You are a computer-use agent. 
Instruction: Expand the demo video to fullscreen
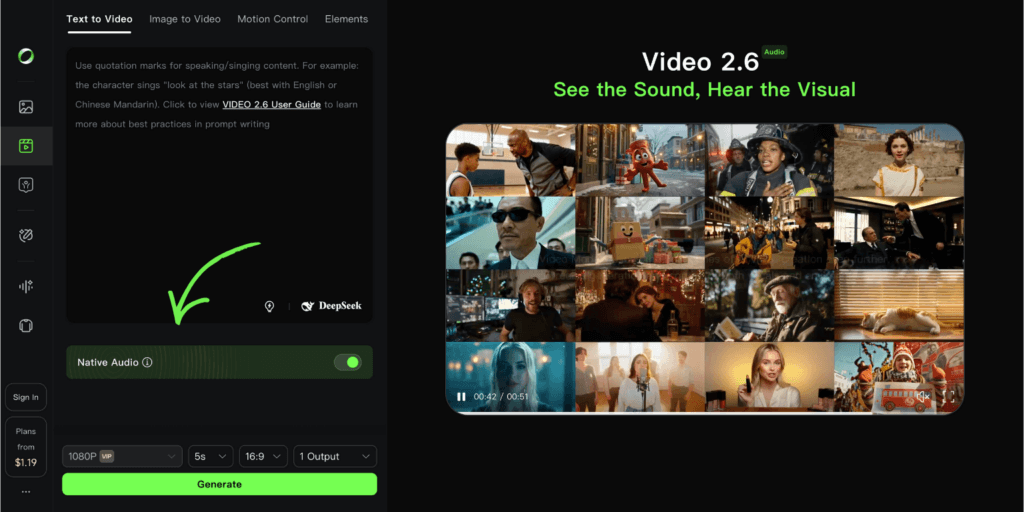(949, 396)
